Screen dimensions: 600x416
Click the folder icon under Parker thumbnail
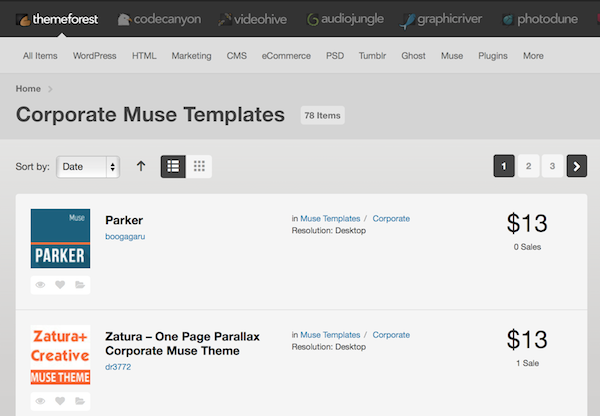pyautogui.click(x=79, y=285)
